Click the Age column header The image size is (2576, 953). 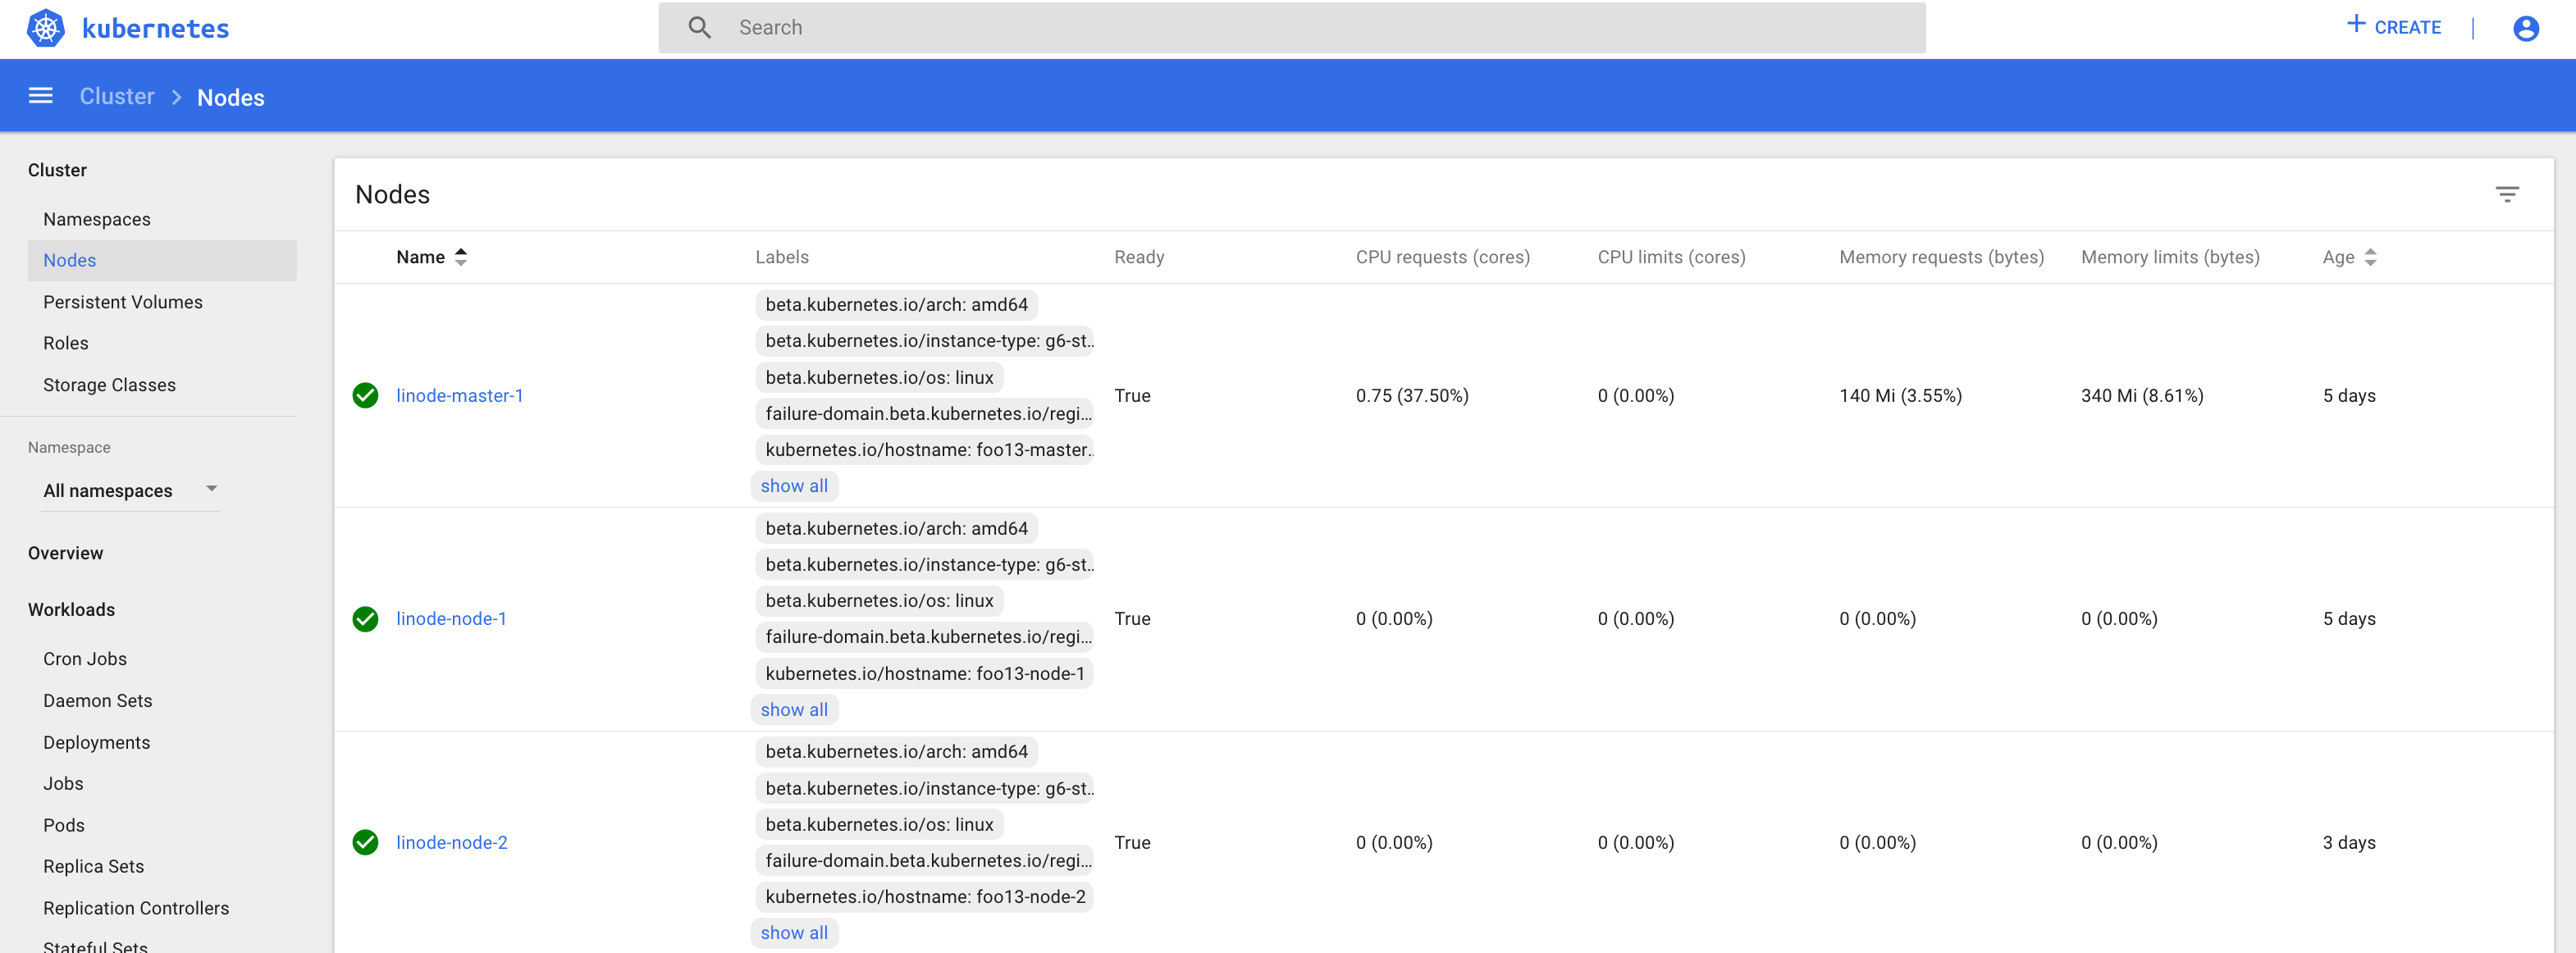[x=2338, y=257]
